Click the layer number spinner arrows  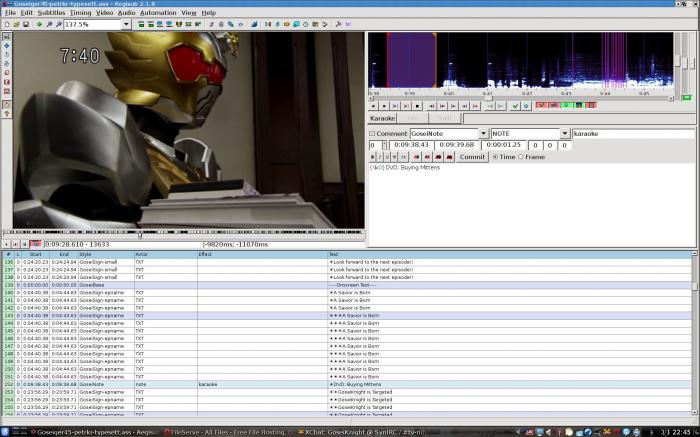[384, 145]
